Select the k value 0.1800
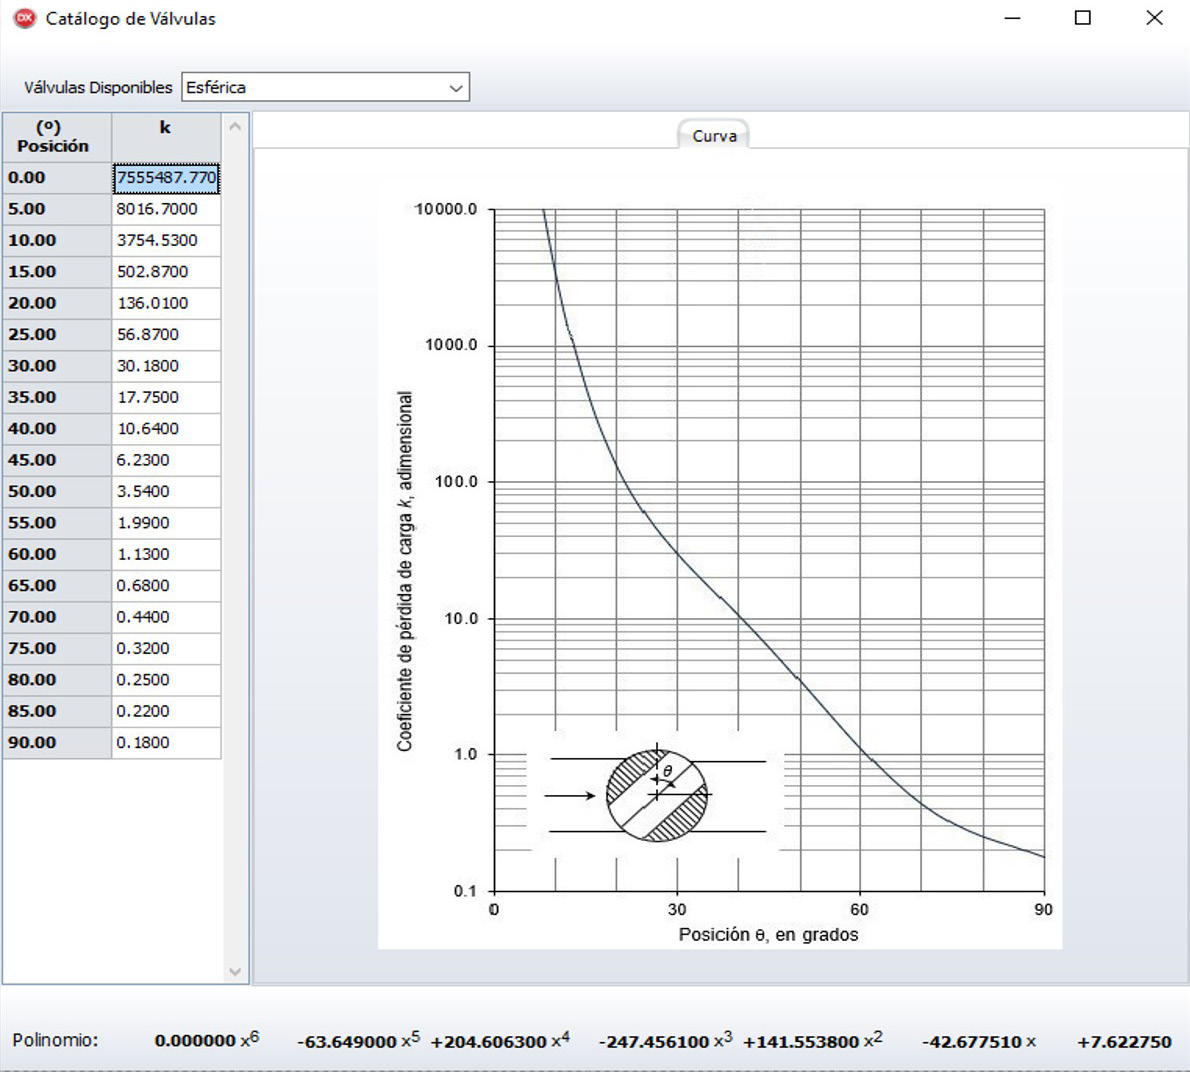1190x1072 pixels. coord(166,743)
